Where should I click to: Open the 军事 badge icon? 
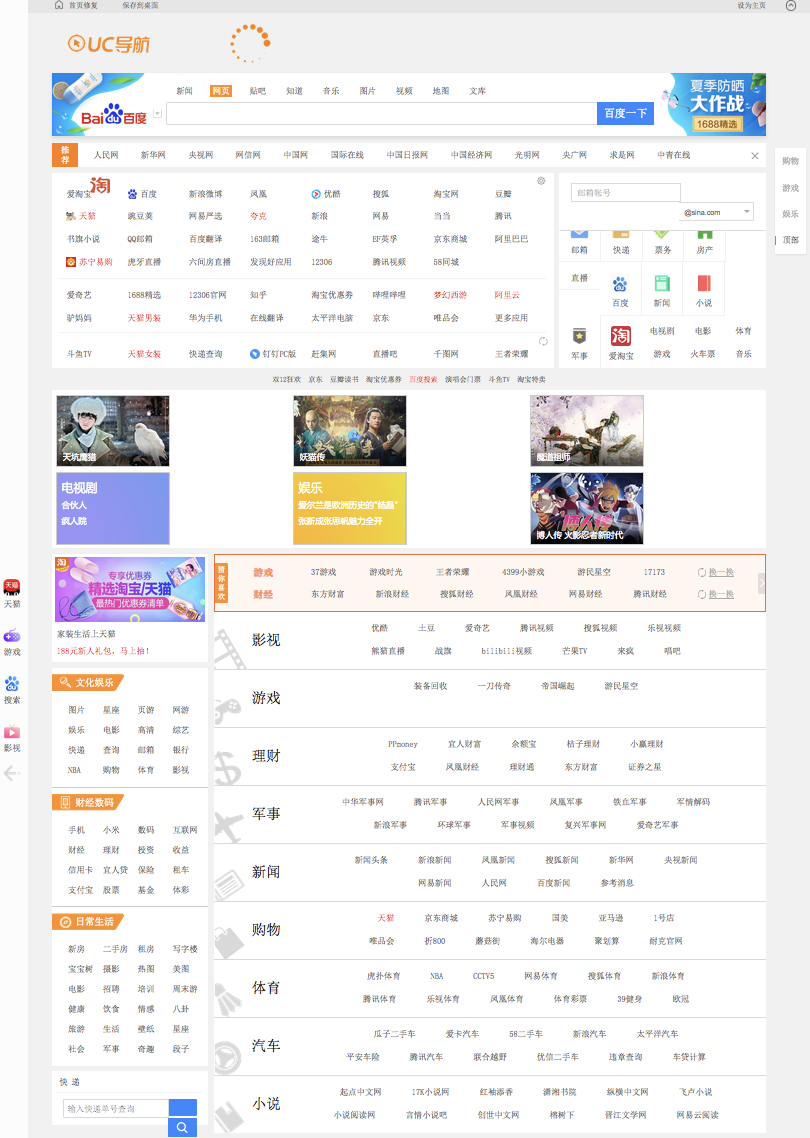579,336
